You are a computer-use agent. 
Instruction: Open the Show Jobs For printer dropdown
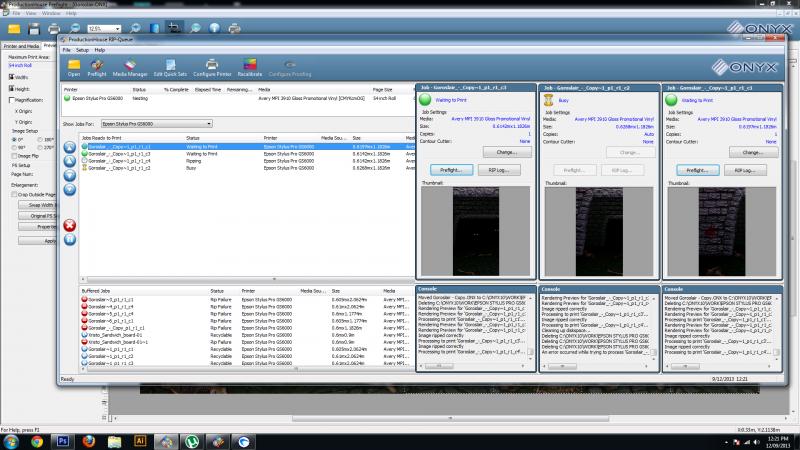(x=156, y=124)
